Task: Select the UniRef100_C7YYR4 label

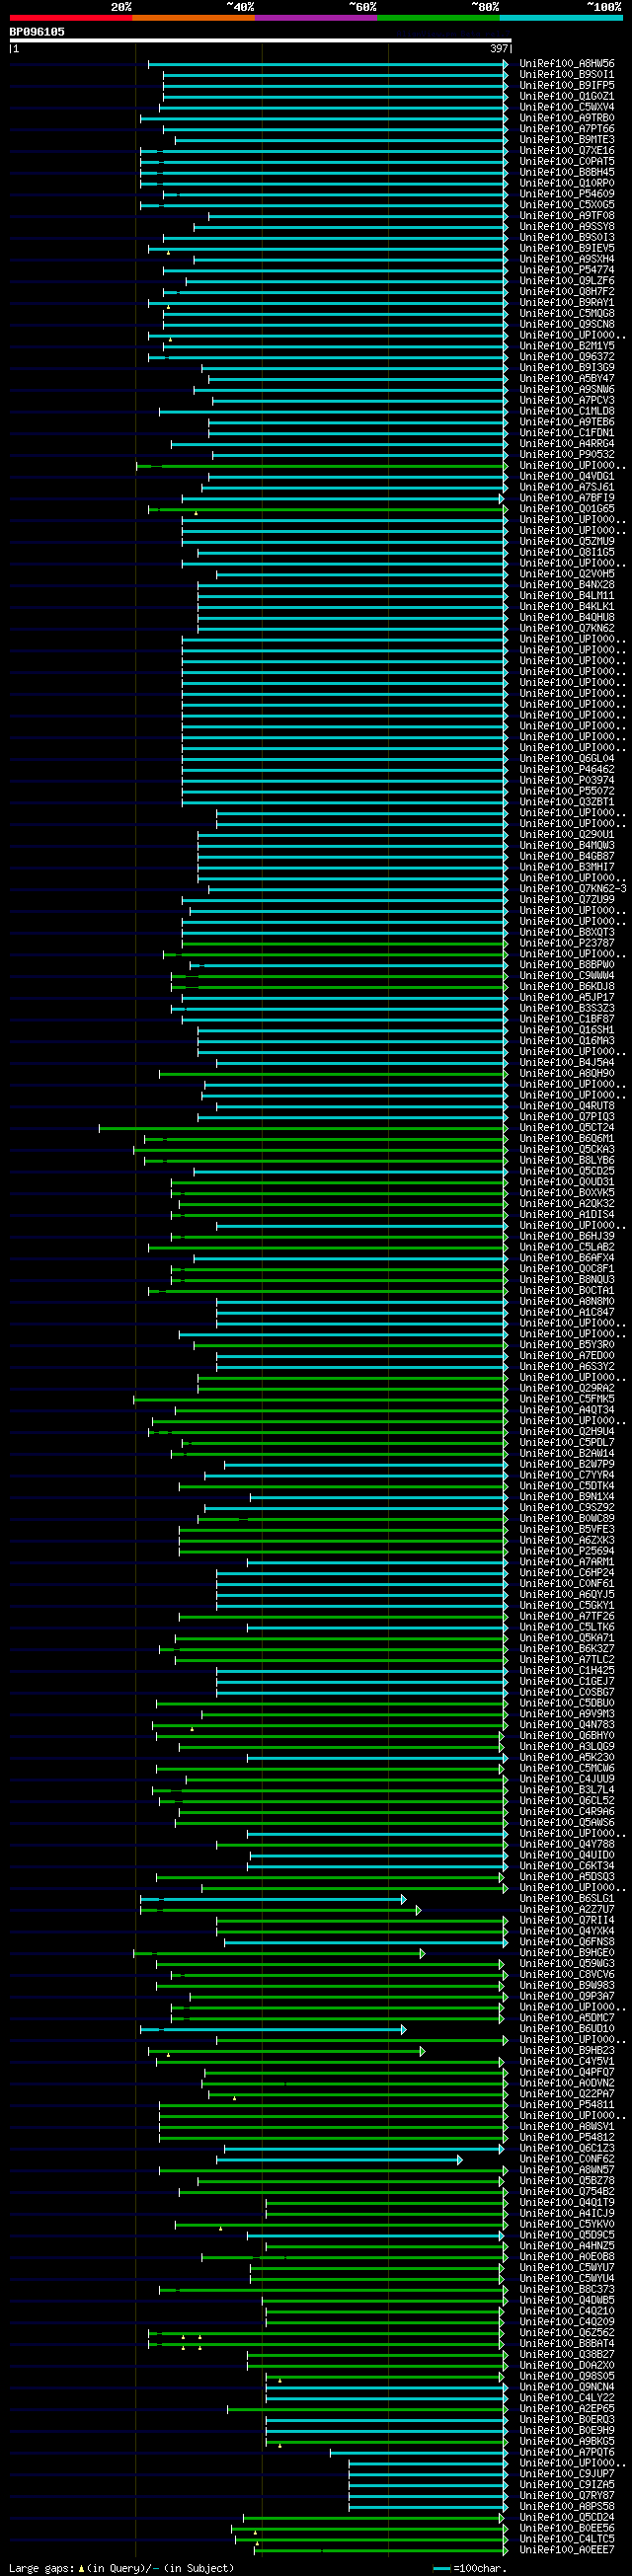Action: click(x=567, y=1476)
